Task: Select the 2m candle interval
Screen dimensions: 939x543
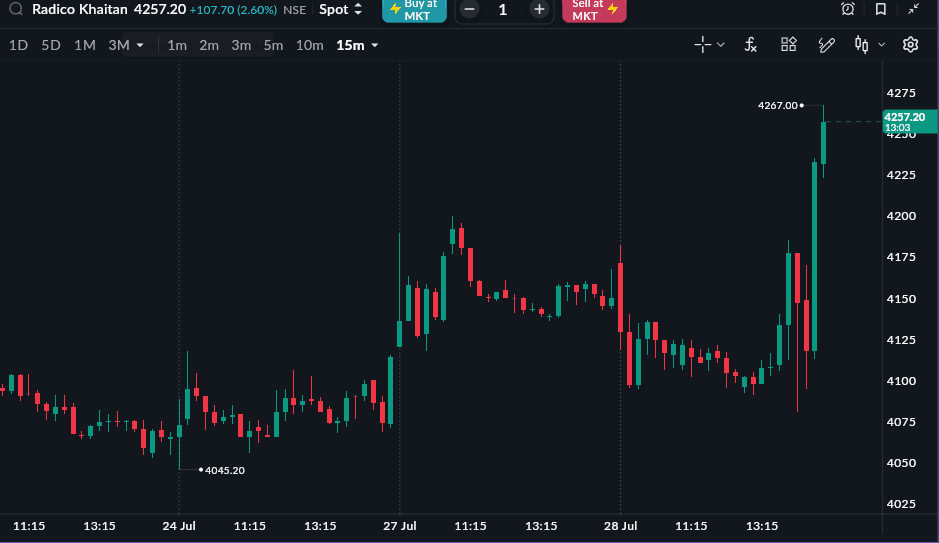Action: click(x=209, y=45)
